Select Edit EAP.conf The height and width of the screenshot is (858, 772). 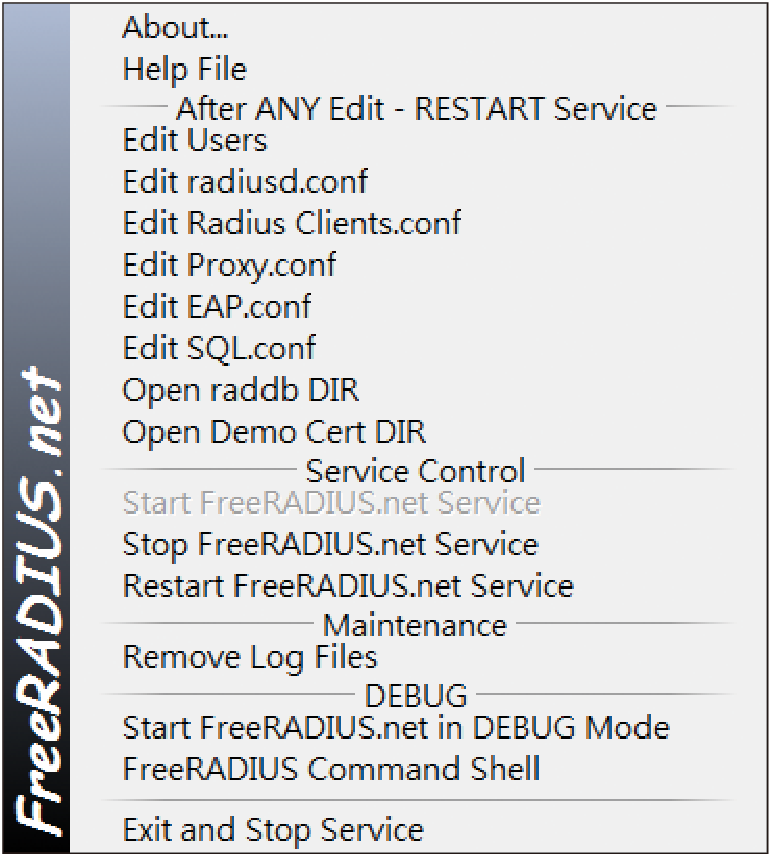(419, 307)
